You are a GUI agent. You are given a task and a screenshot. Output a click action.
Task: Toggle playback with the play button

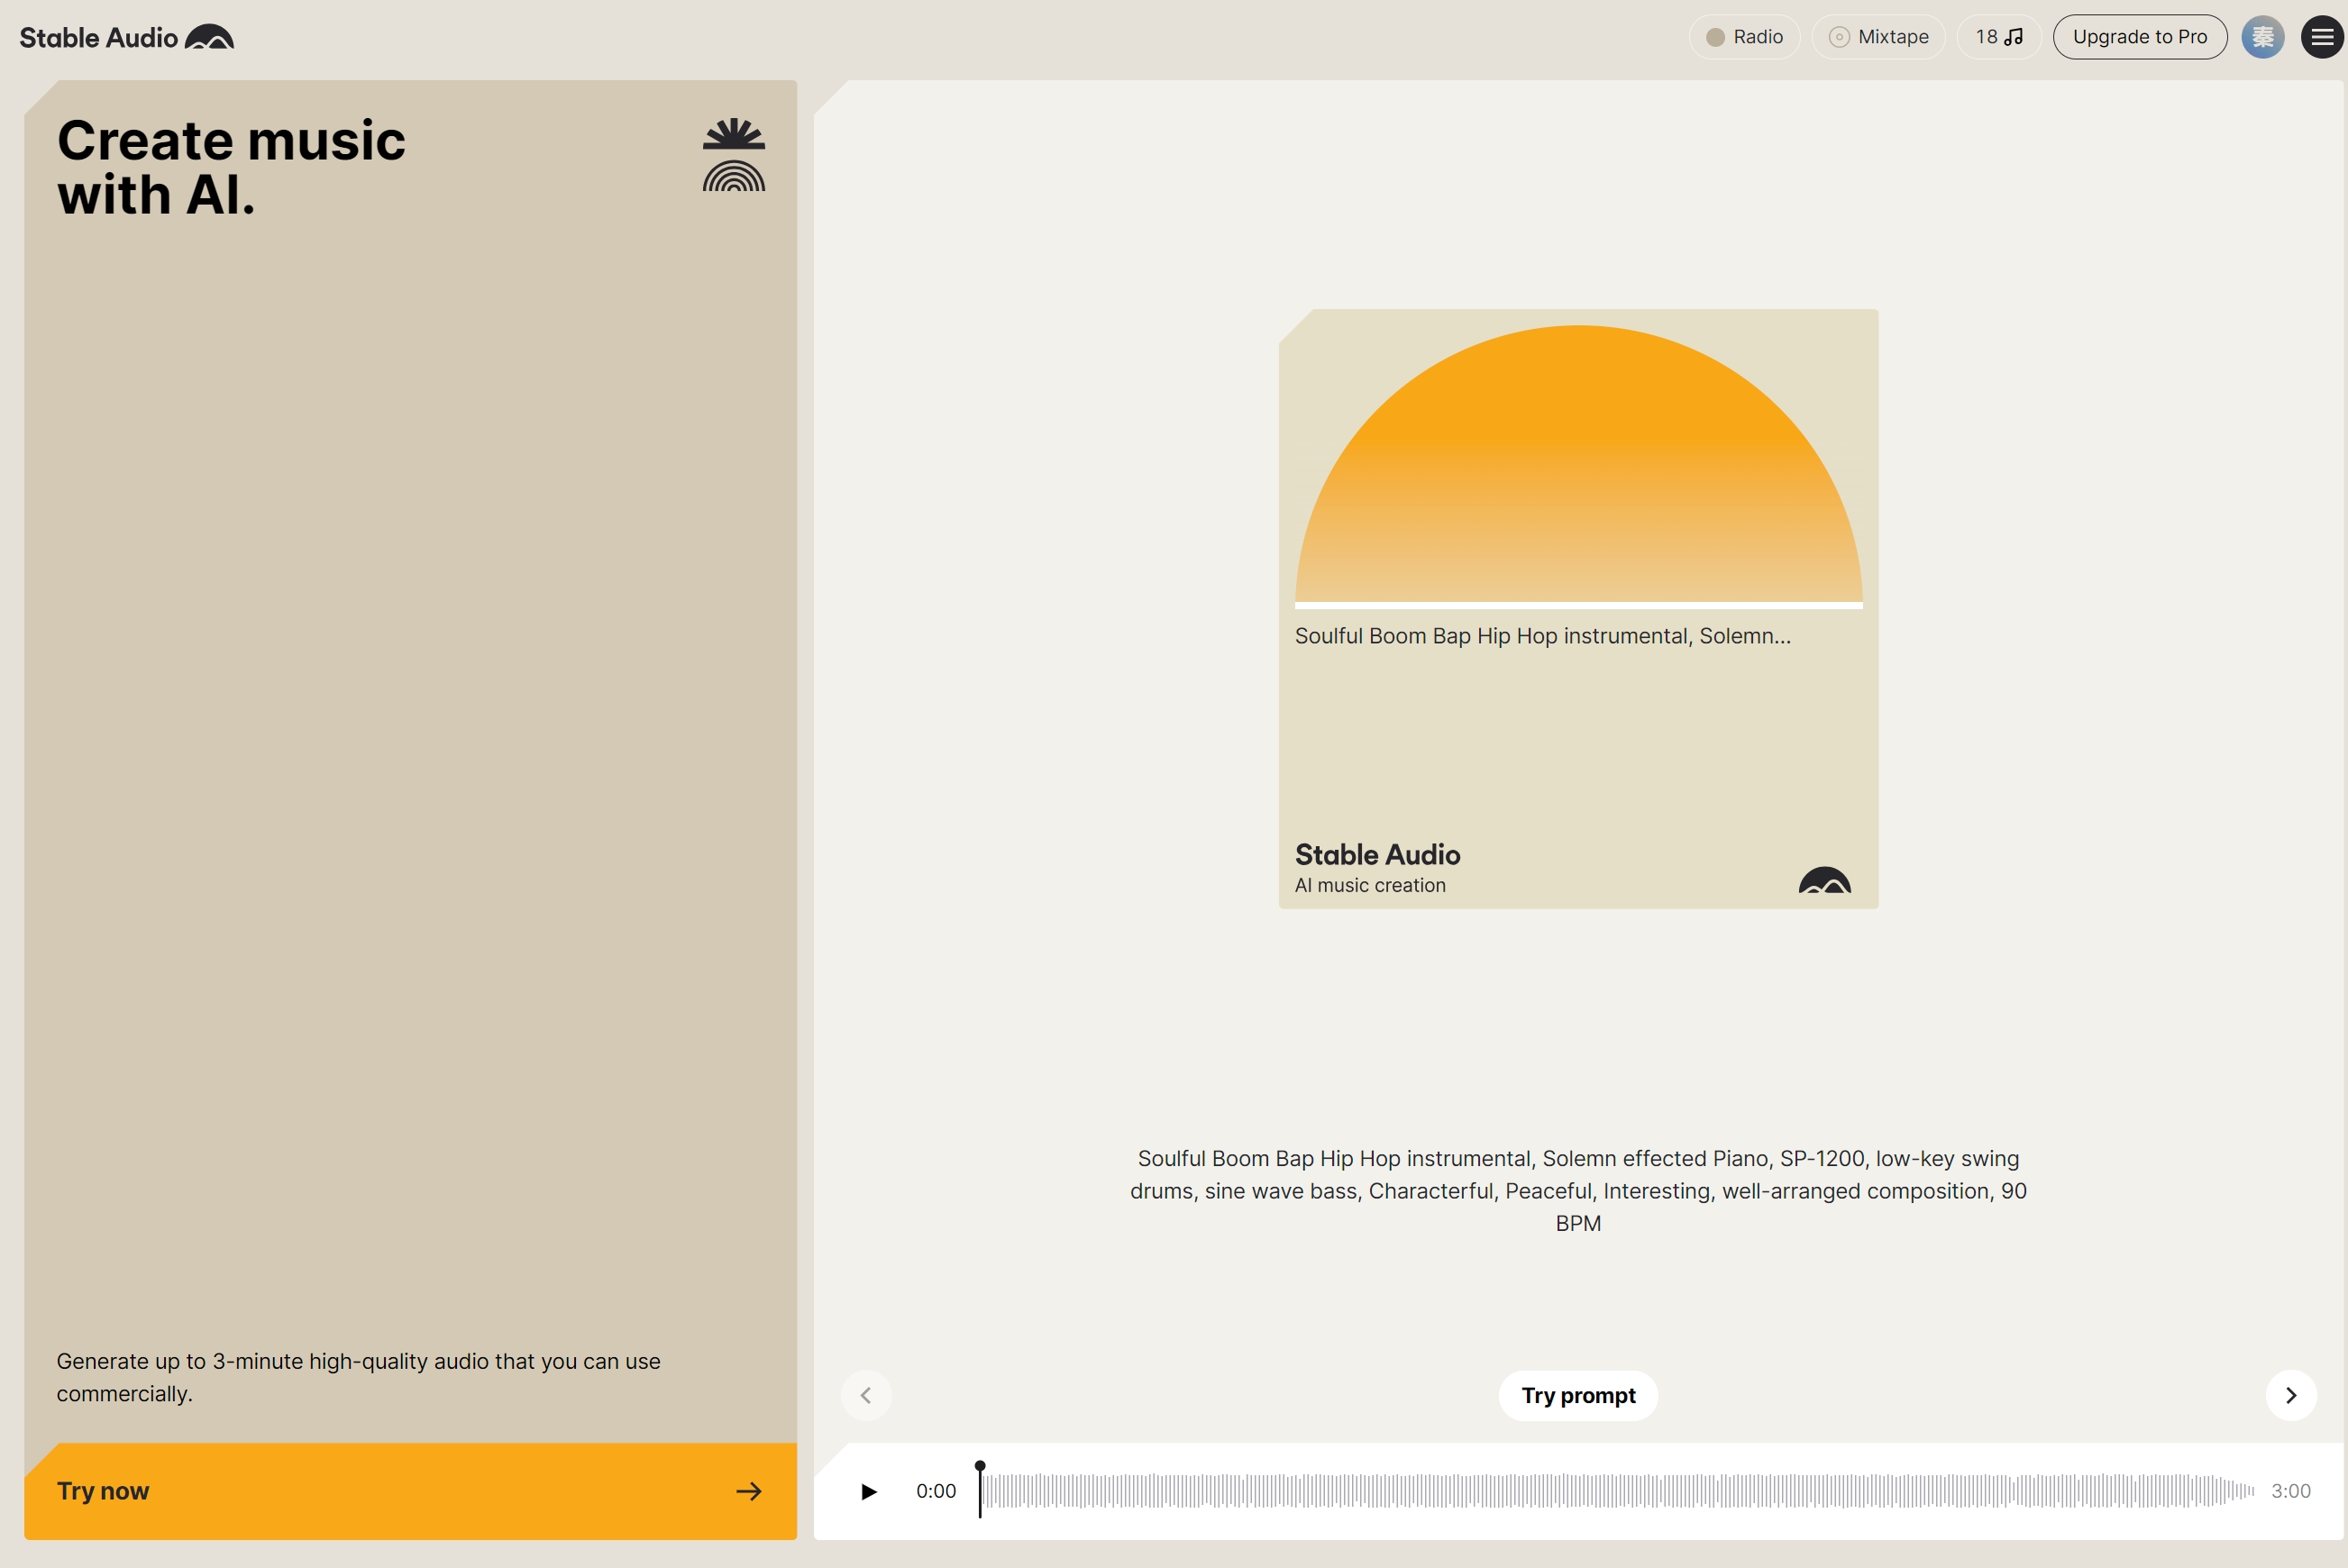point(868,1490)
